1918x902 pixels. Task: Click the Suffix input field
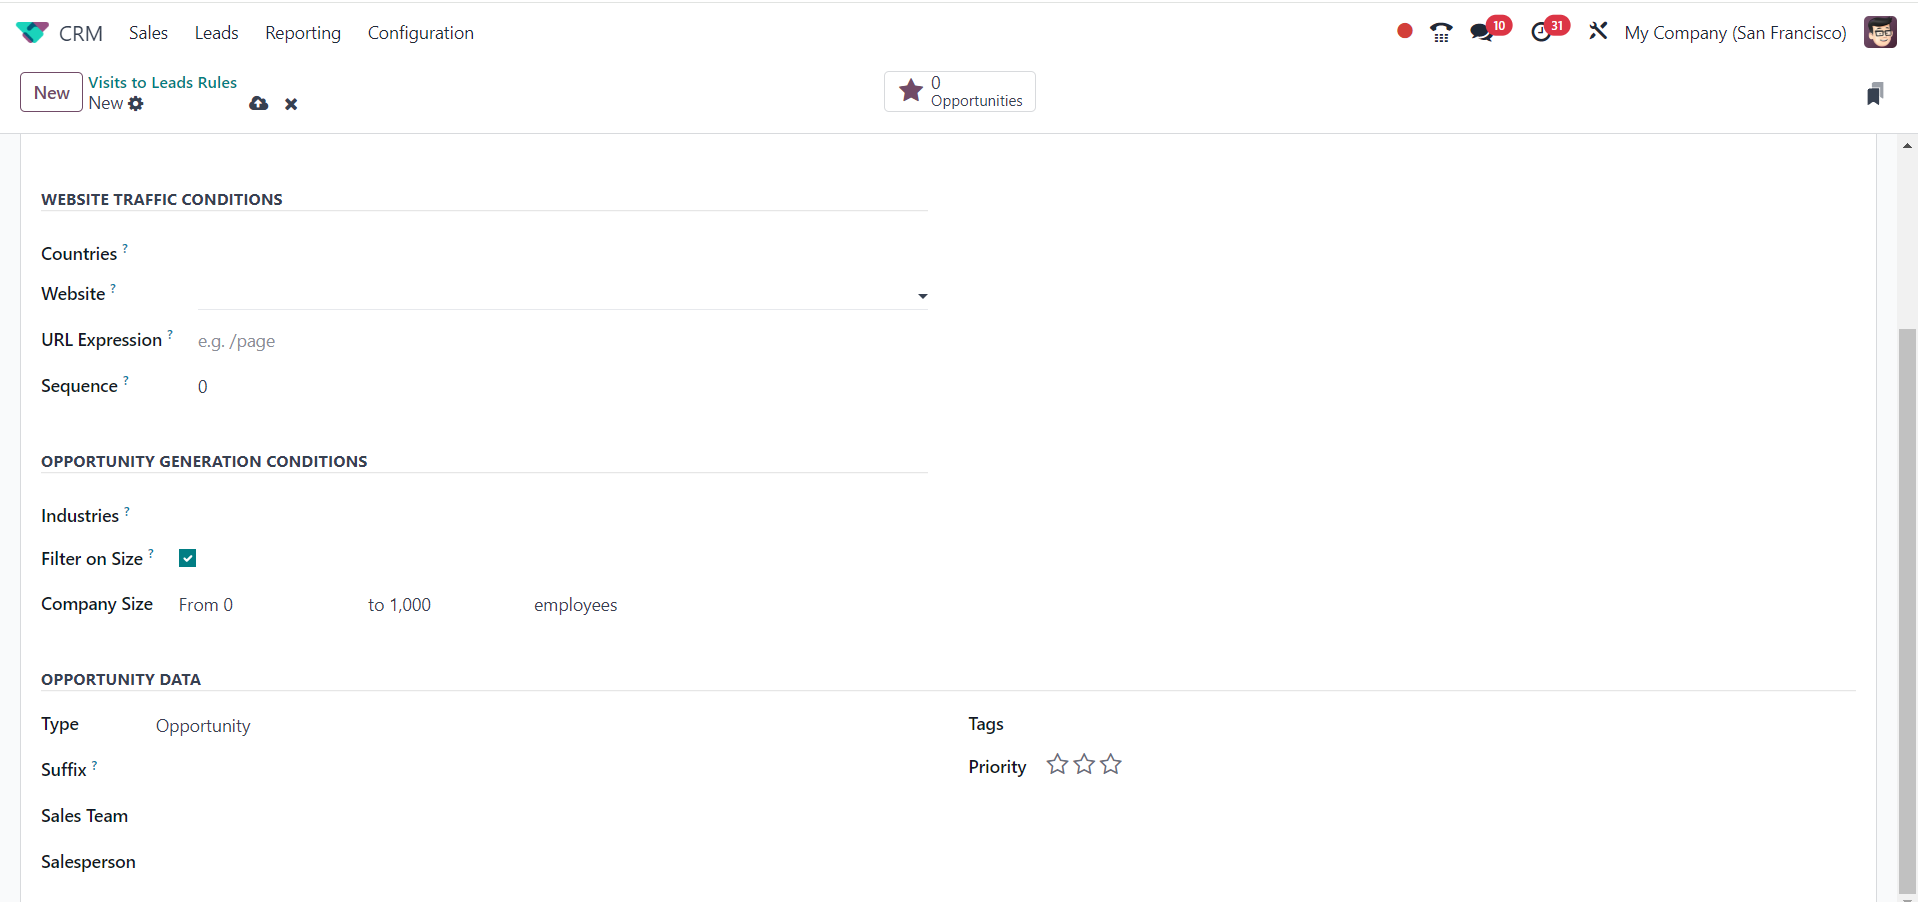(540, 770)
